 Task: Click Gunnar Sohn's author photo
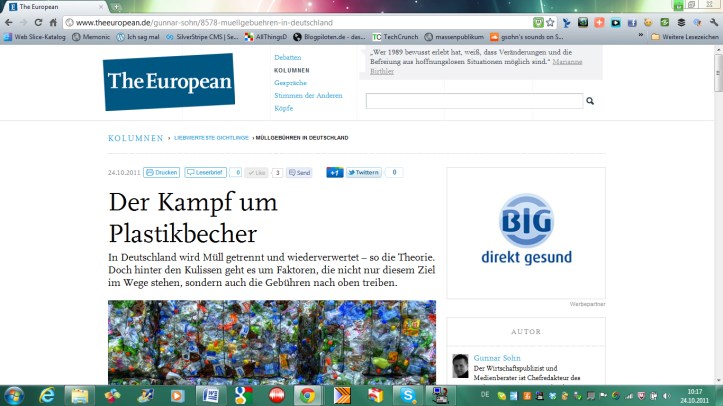[460, 366]
